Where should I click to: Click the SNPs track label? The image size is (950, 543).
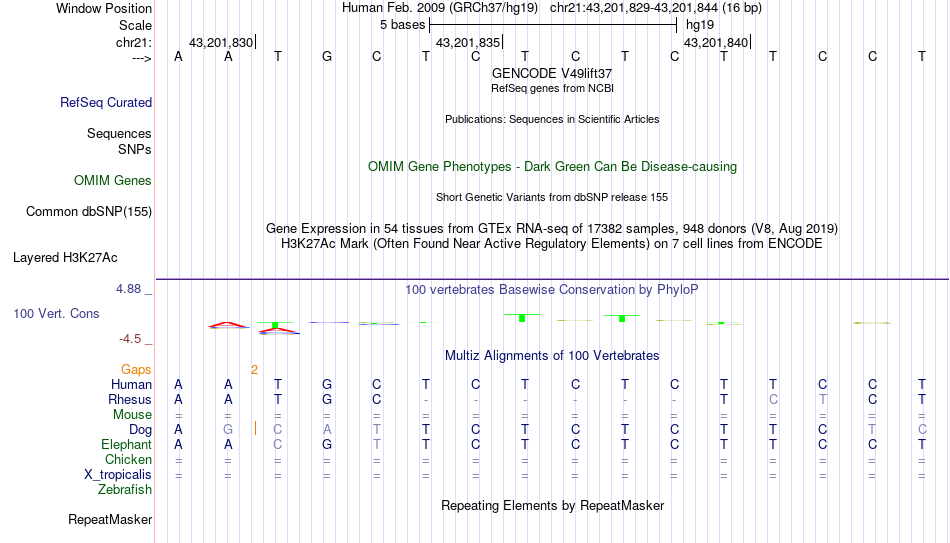click(x=135, y=149)
